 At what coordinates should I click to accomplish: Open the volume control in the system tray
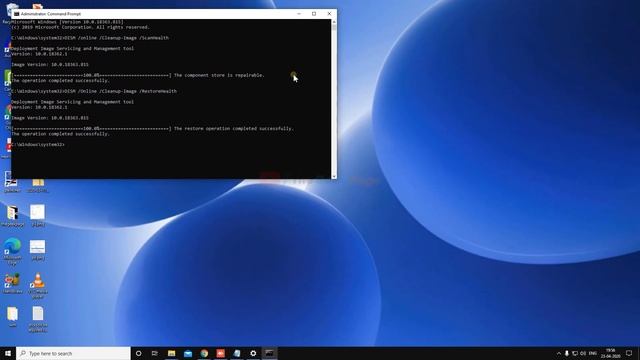(583, 353)
